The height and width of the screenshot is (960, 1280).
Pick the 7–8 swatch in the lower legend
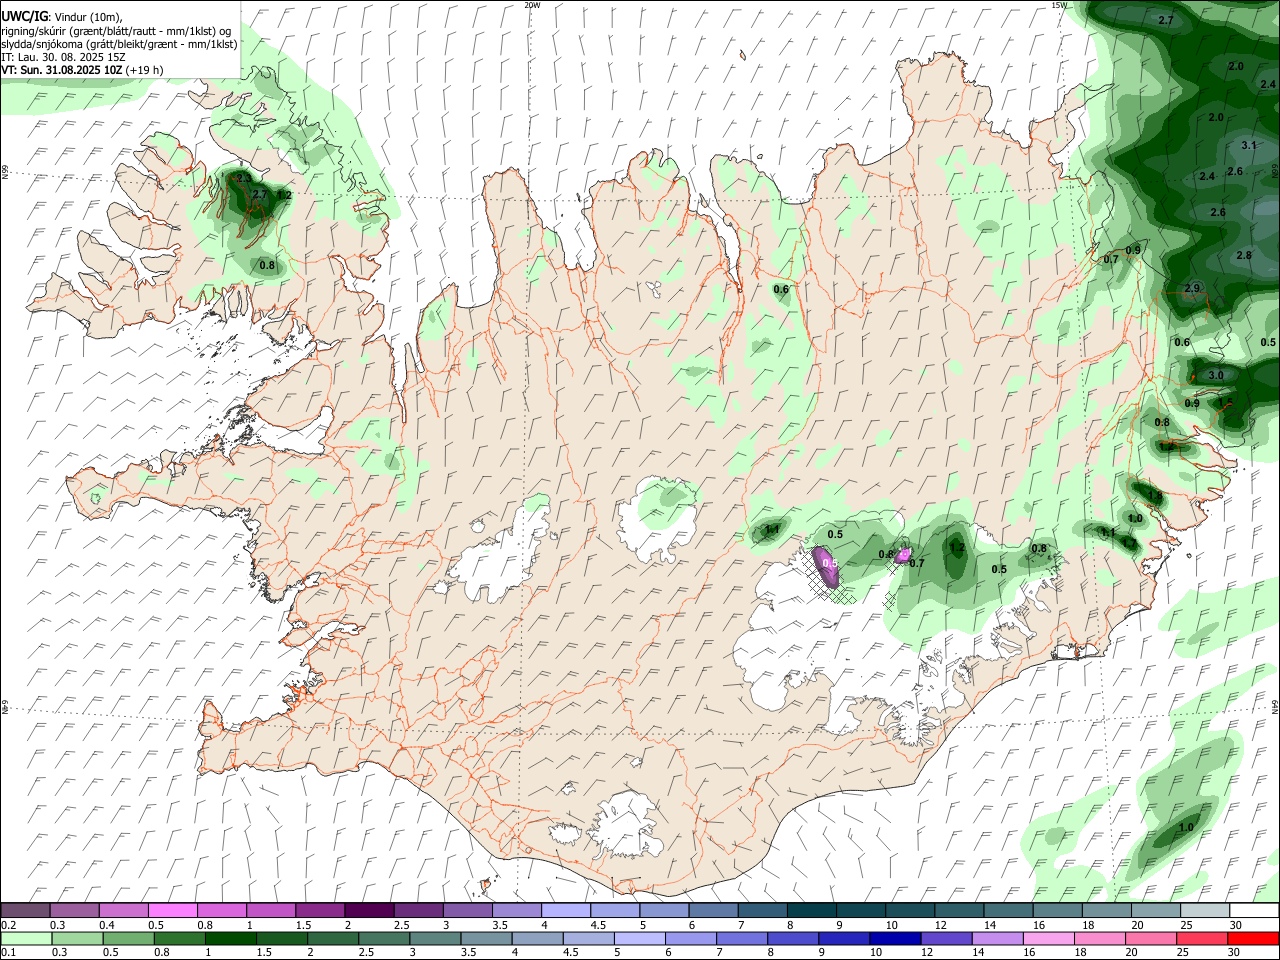[x=742, y=939]
